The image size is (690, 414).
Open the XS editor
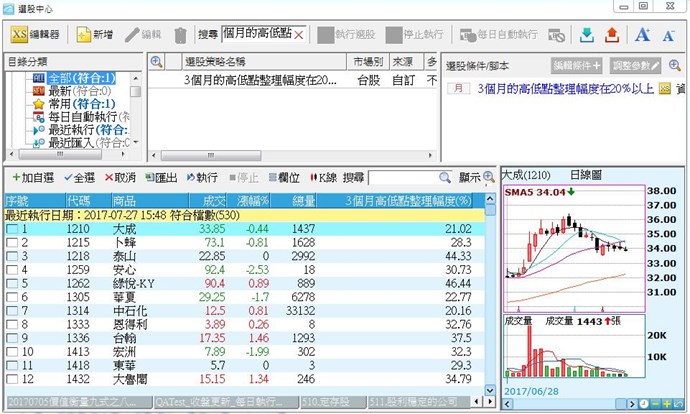[36, 34]
